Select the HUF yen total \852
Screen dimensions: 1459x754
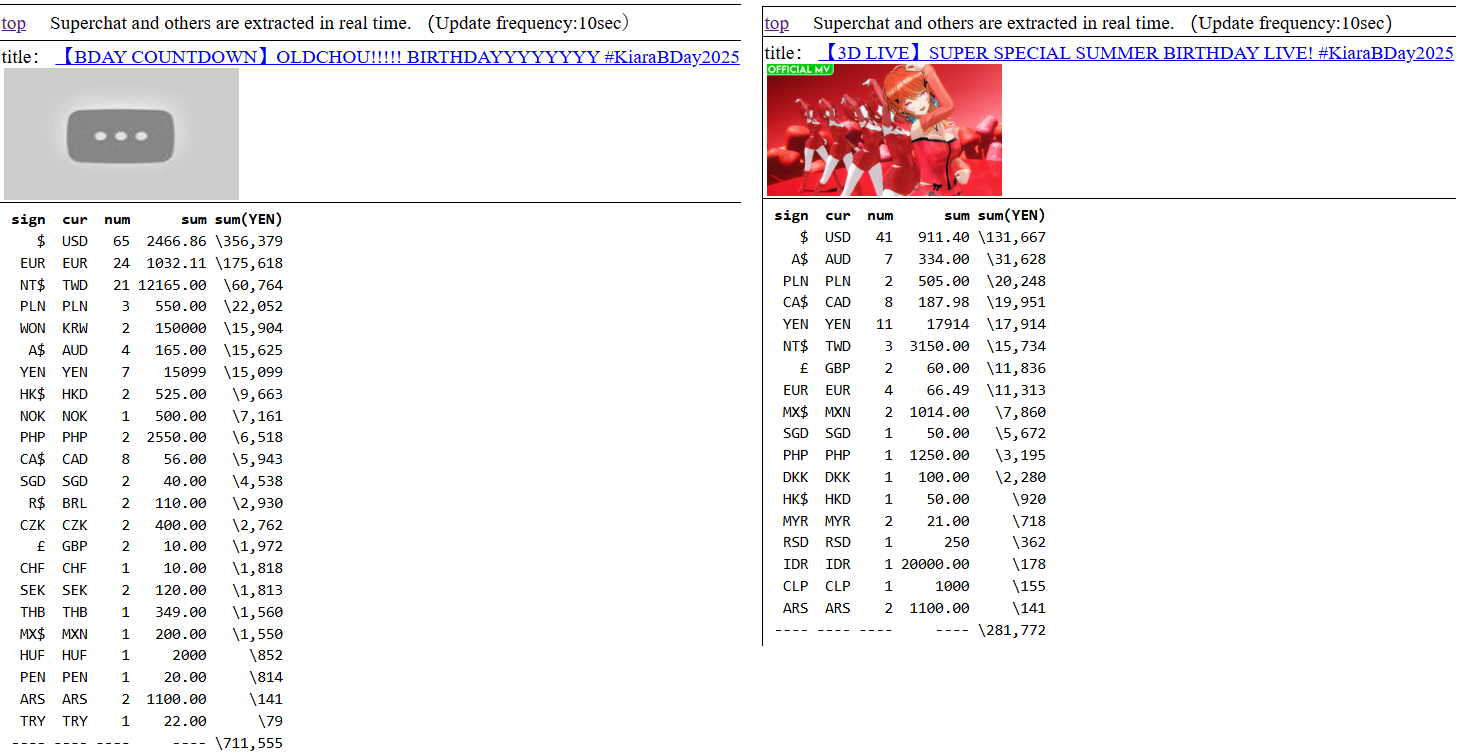coord(266,655)
